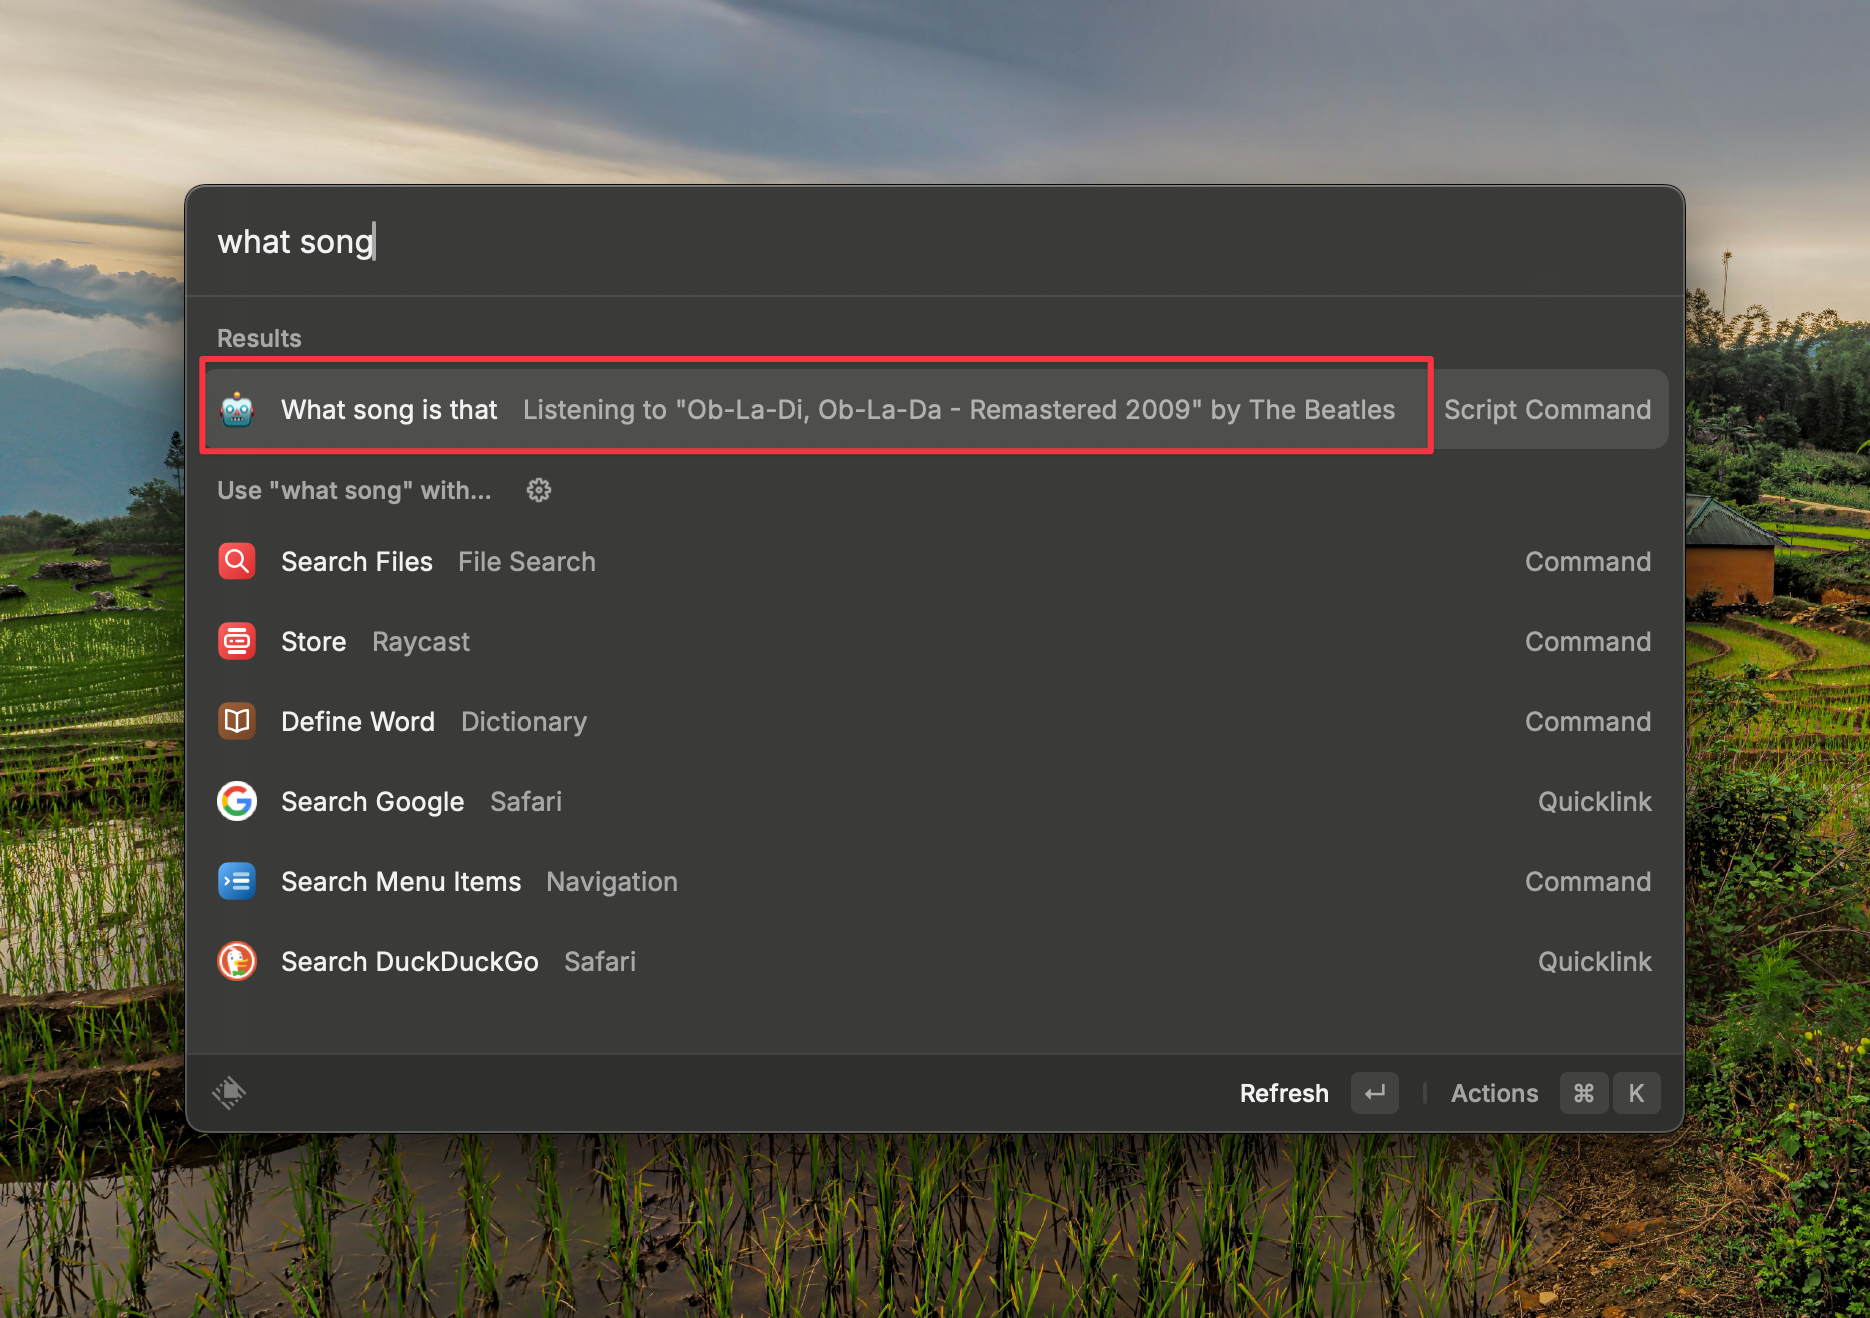Click the Return key badge beside Refresh
Viewport: 1870px width, 1318px height.
click(1375, 1093)
